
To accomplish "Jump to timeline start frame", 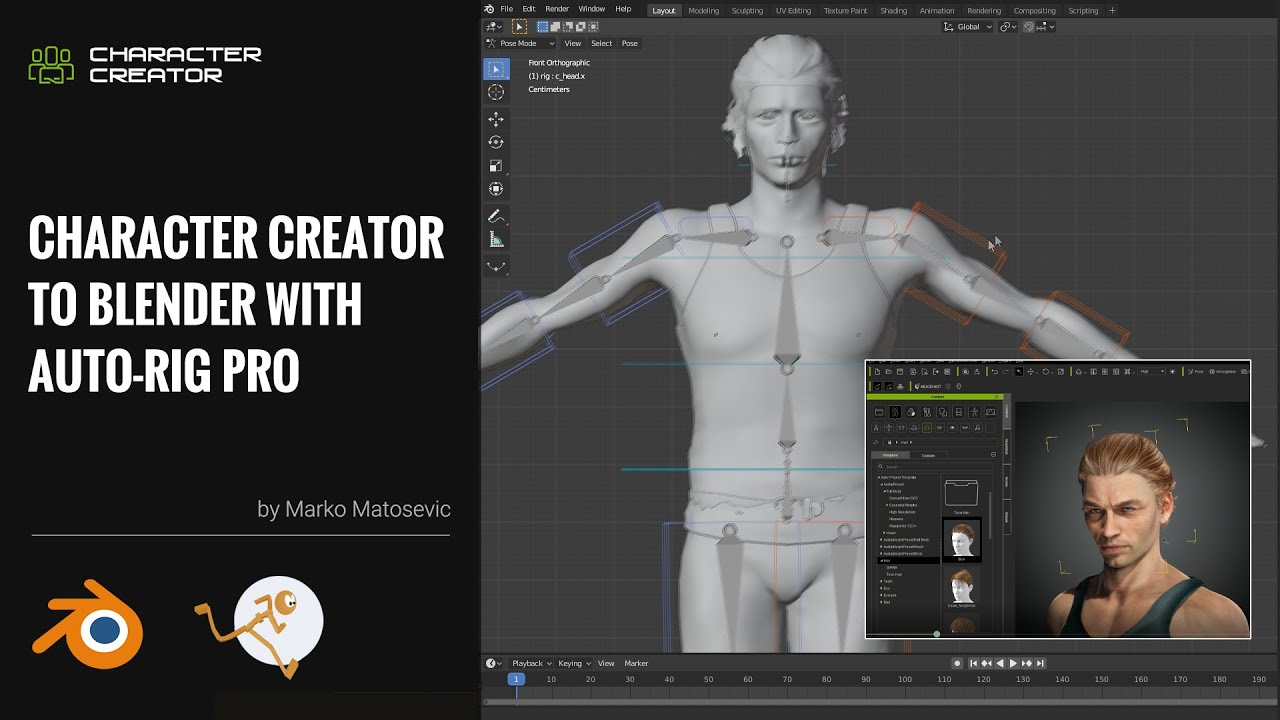I will pyautogui.click(x=974, y=663).
